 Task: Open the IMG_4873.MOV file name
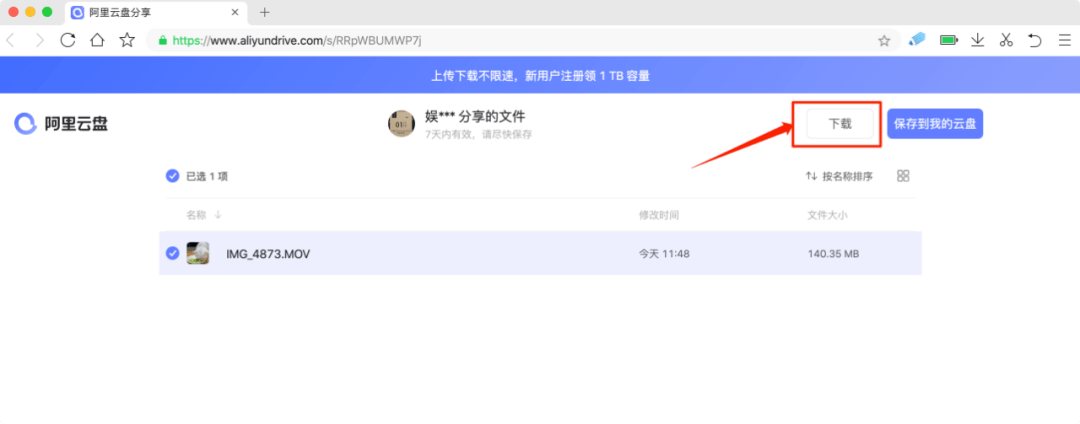[268, 254]
